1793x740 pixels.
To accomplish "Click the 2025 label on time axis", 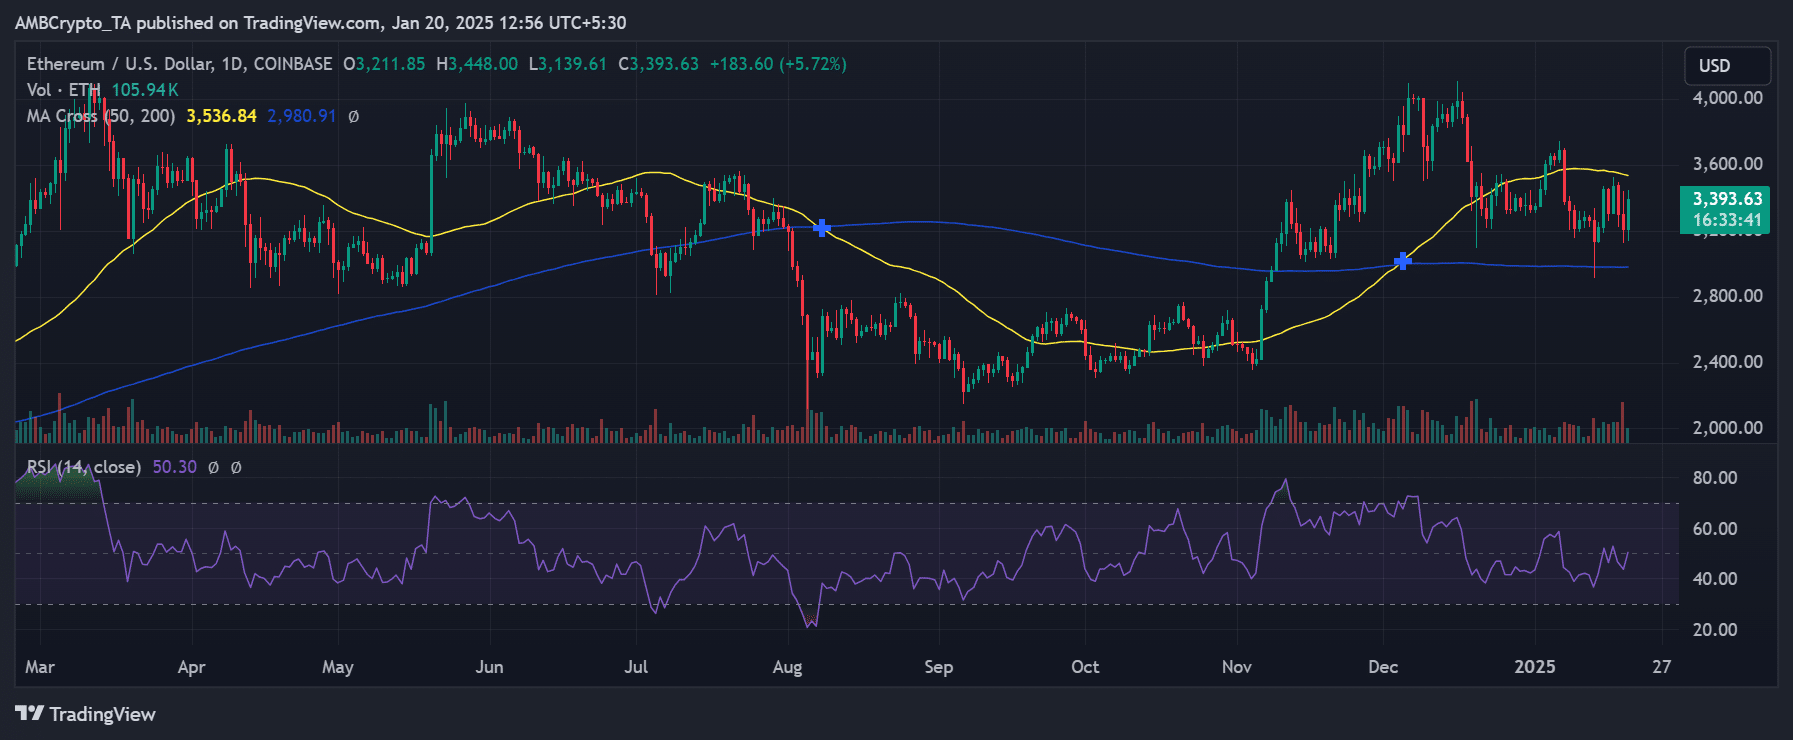I will click(1534, 667).
